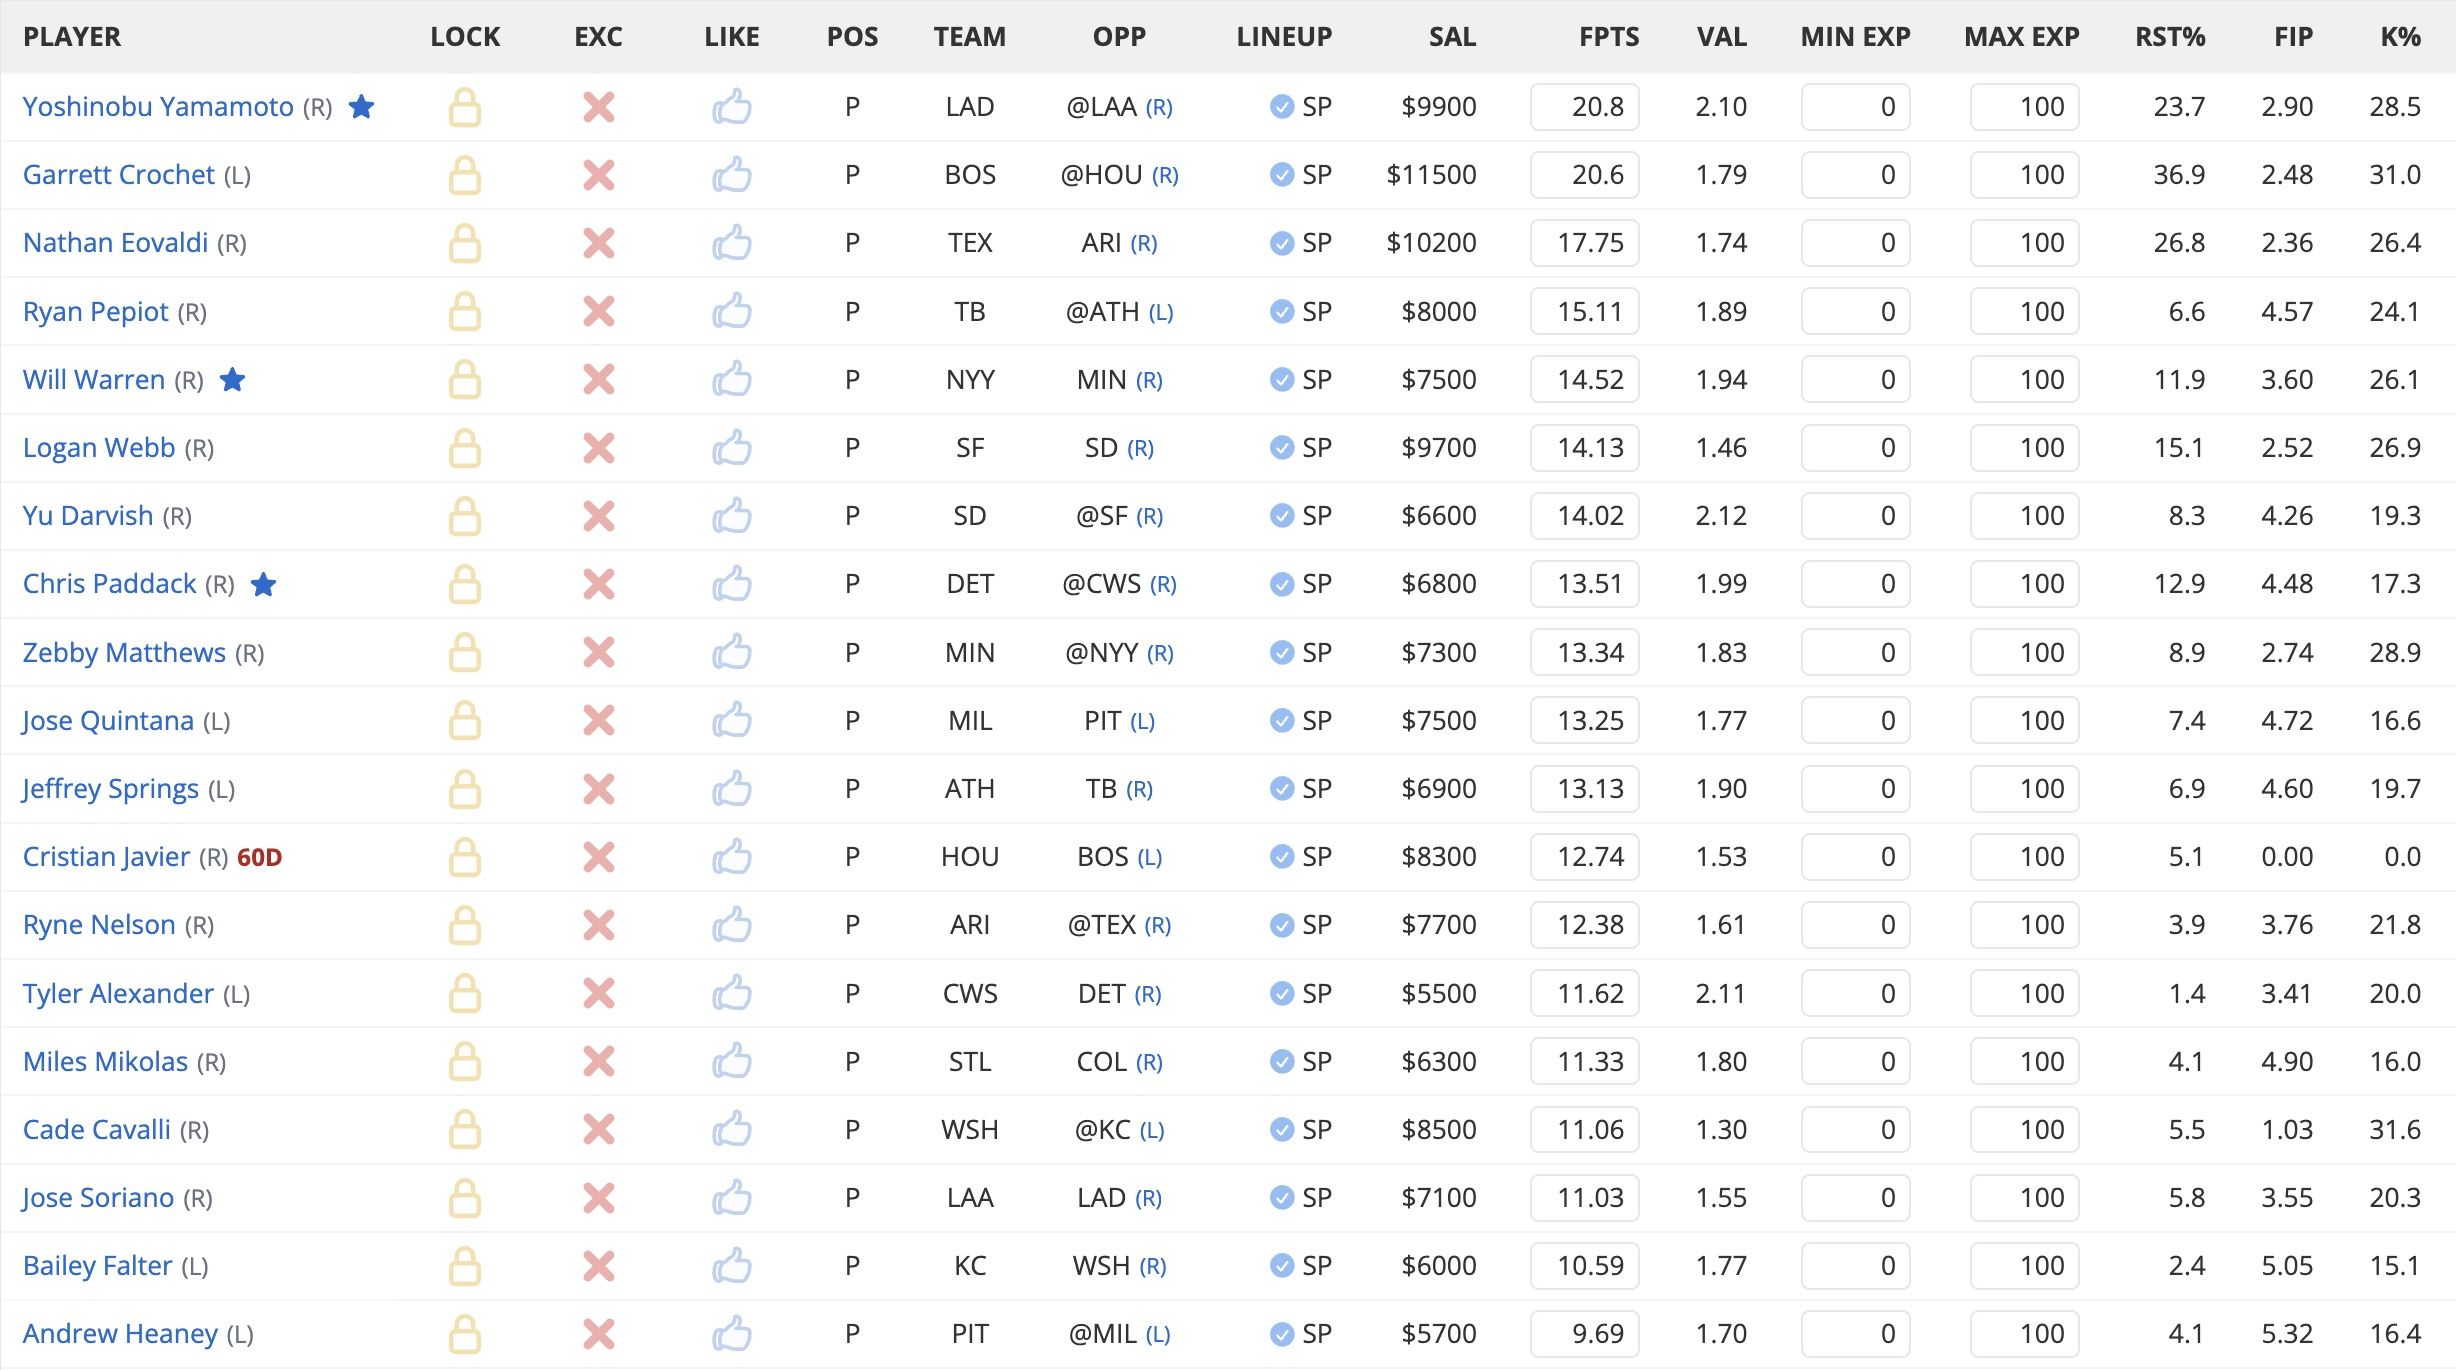
Task: Edit Miles Mikolas's FPTS field 11.33
Action: point(1585,1061)
